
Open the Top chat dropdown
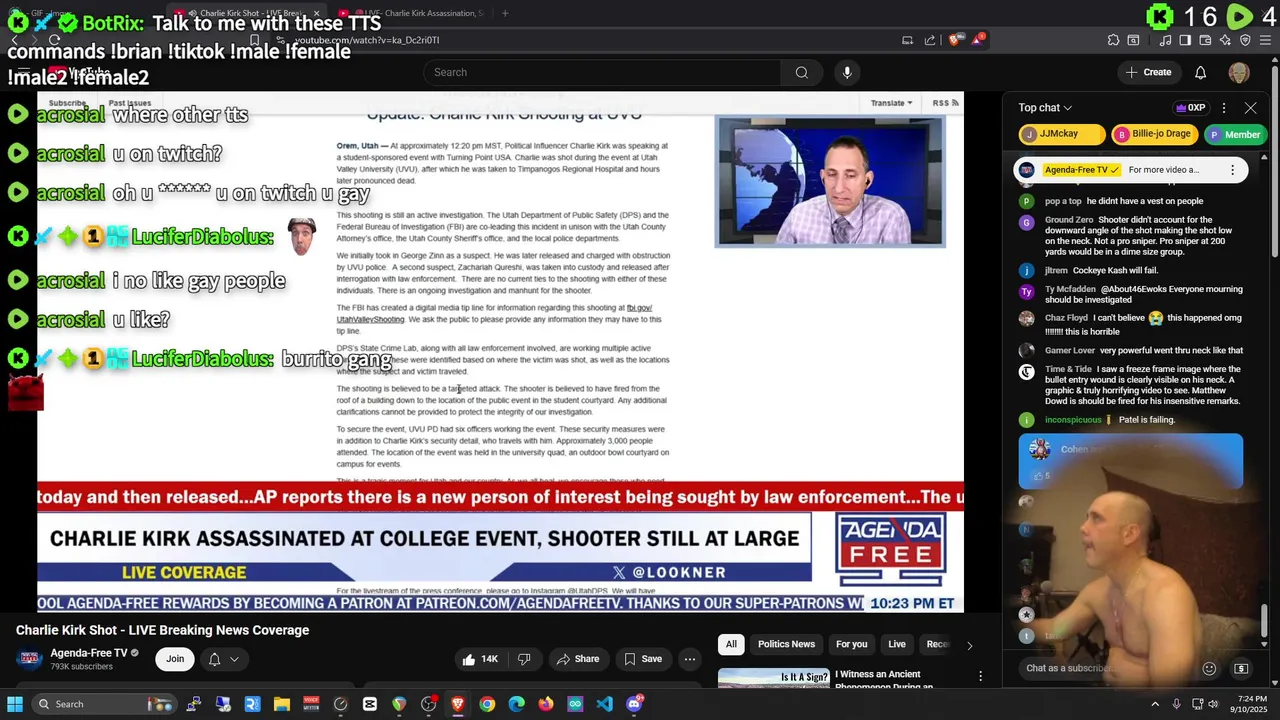(x=1045, y=107)
